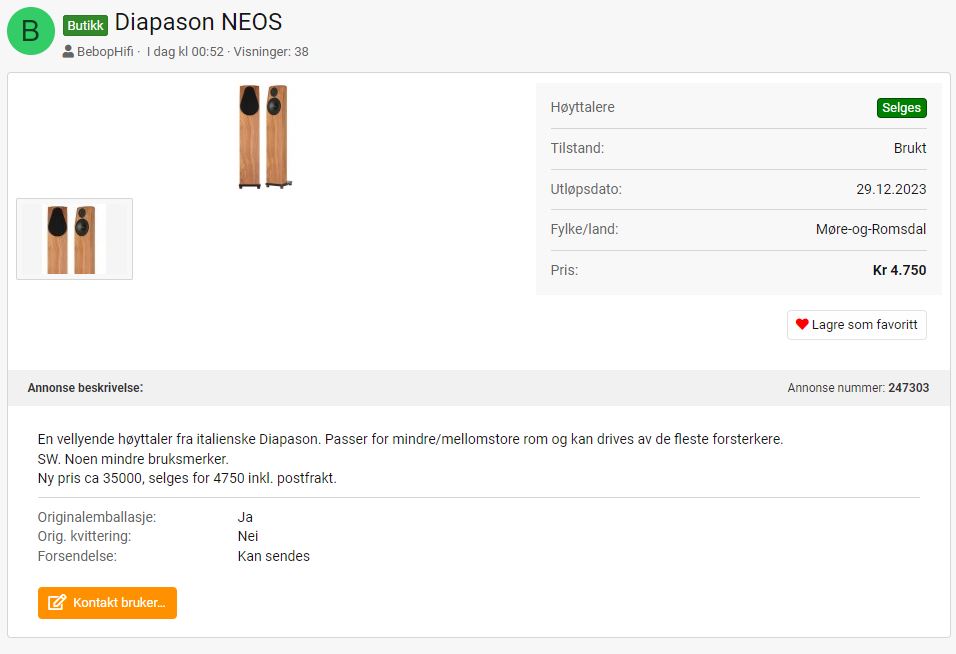Click the expiry date 29.12.2023
Screen dimensions: 956x654
[891, 189]
